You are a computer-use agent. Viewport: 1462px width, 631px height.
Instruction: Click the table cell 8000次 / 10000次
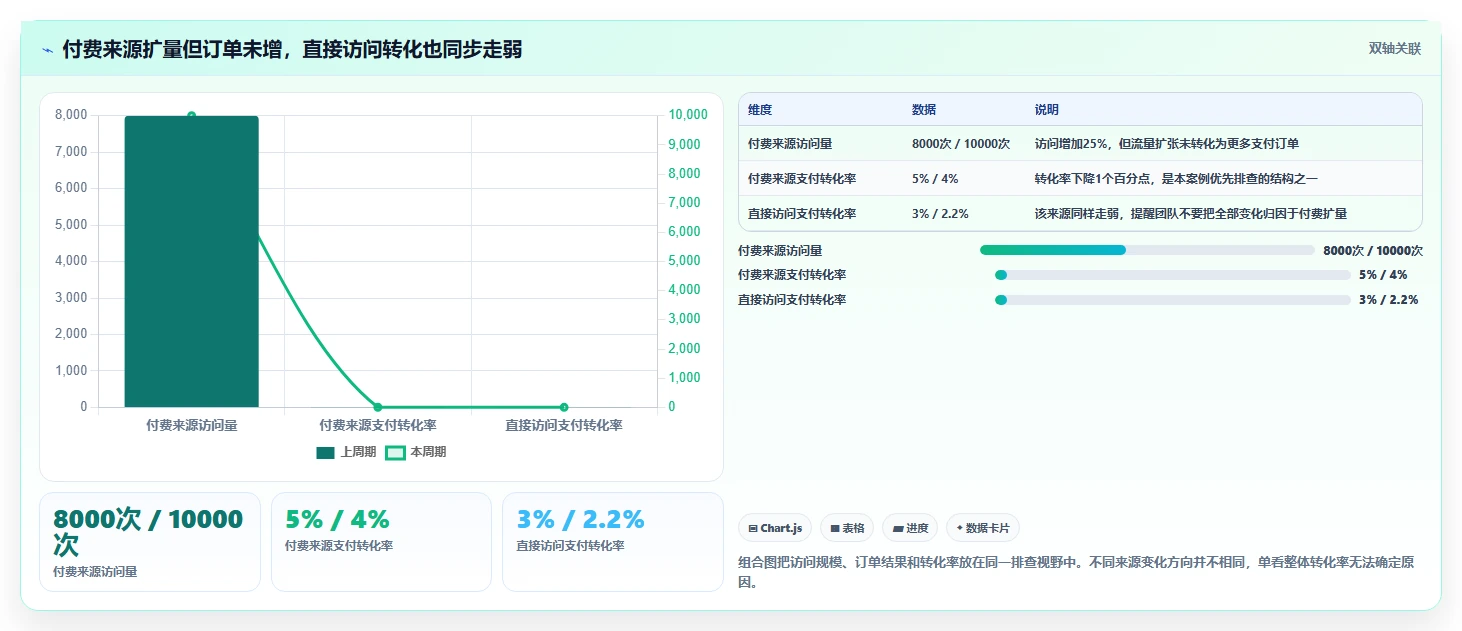coord(961,144)
